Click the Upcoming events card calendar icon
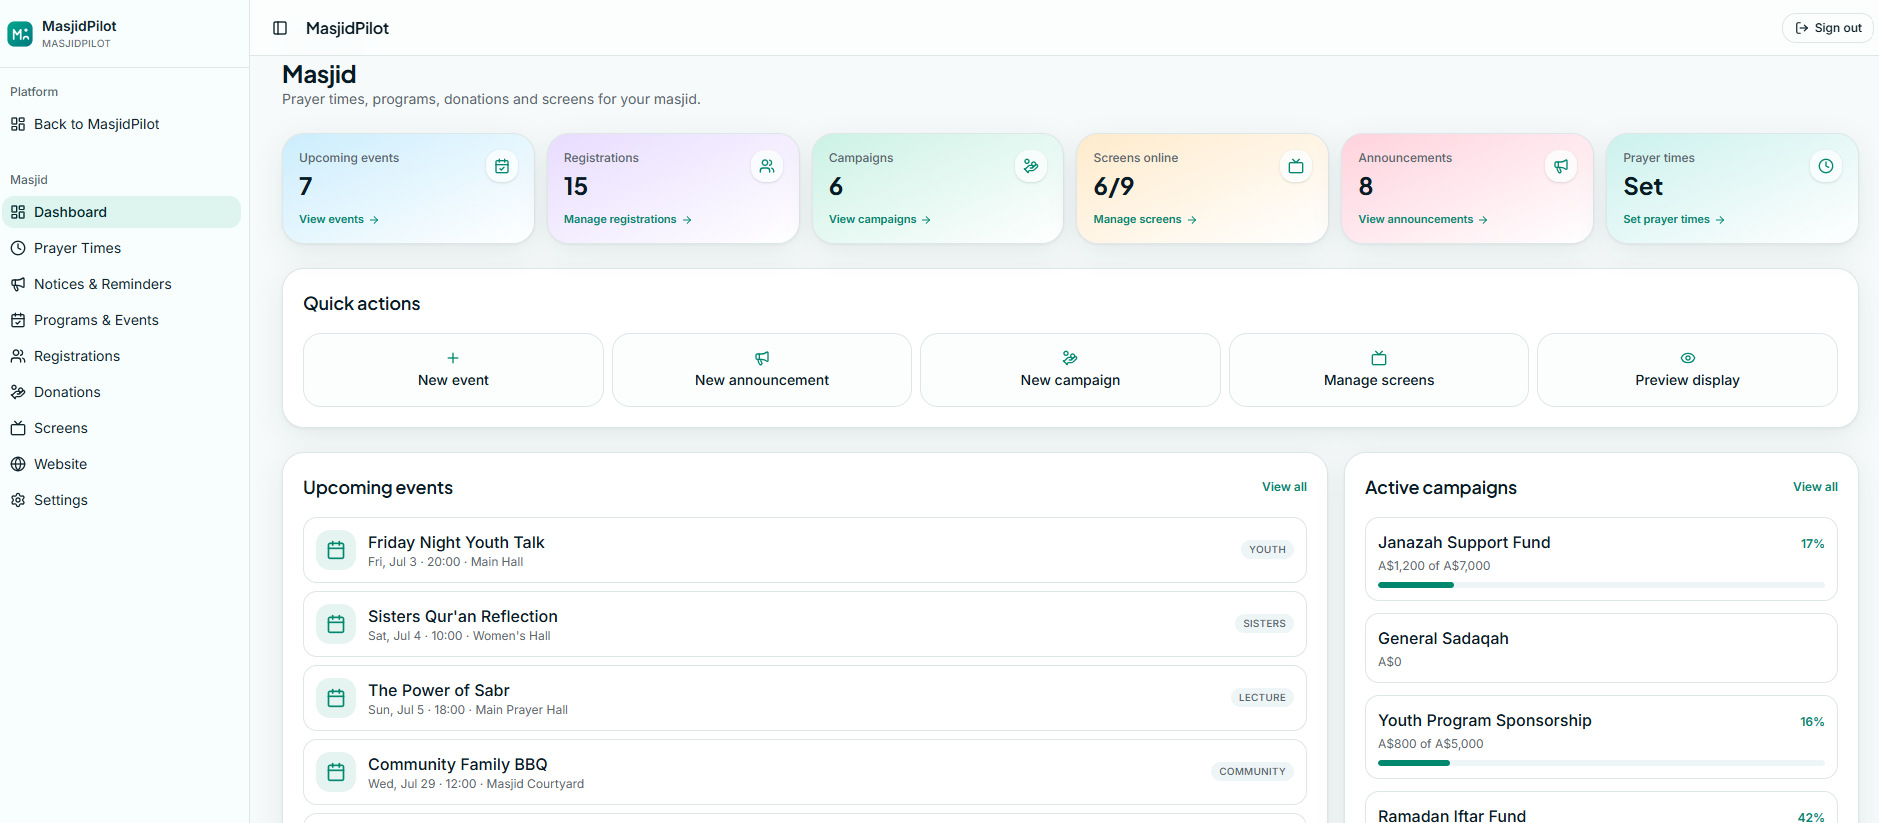The height and width of the screenshot is (823, 1879). (x=502, y=166)
